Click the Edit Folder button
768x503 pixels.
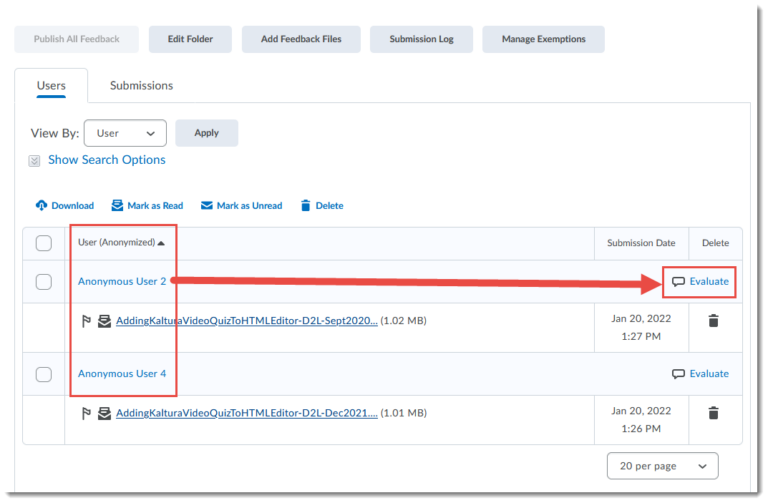(x=190, y=39)
